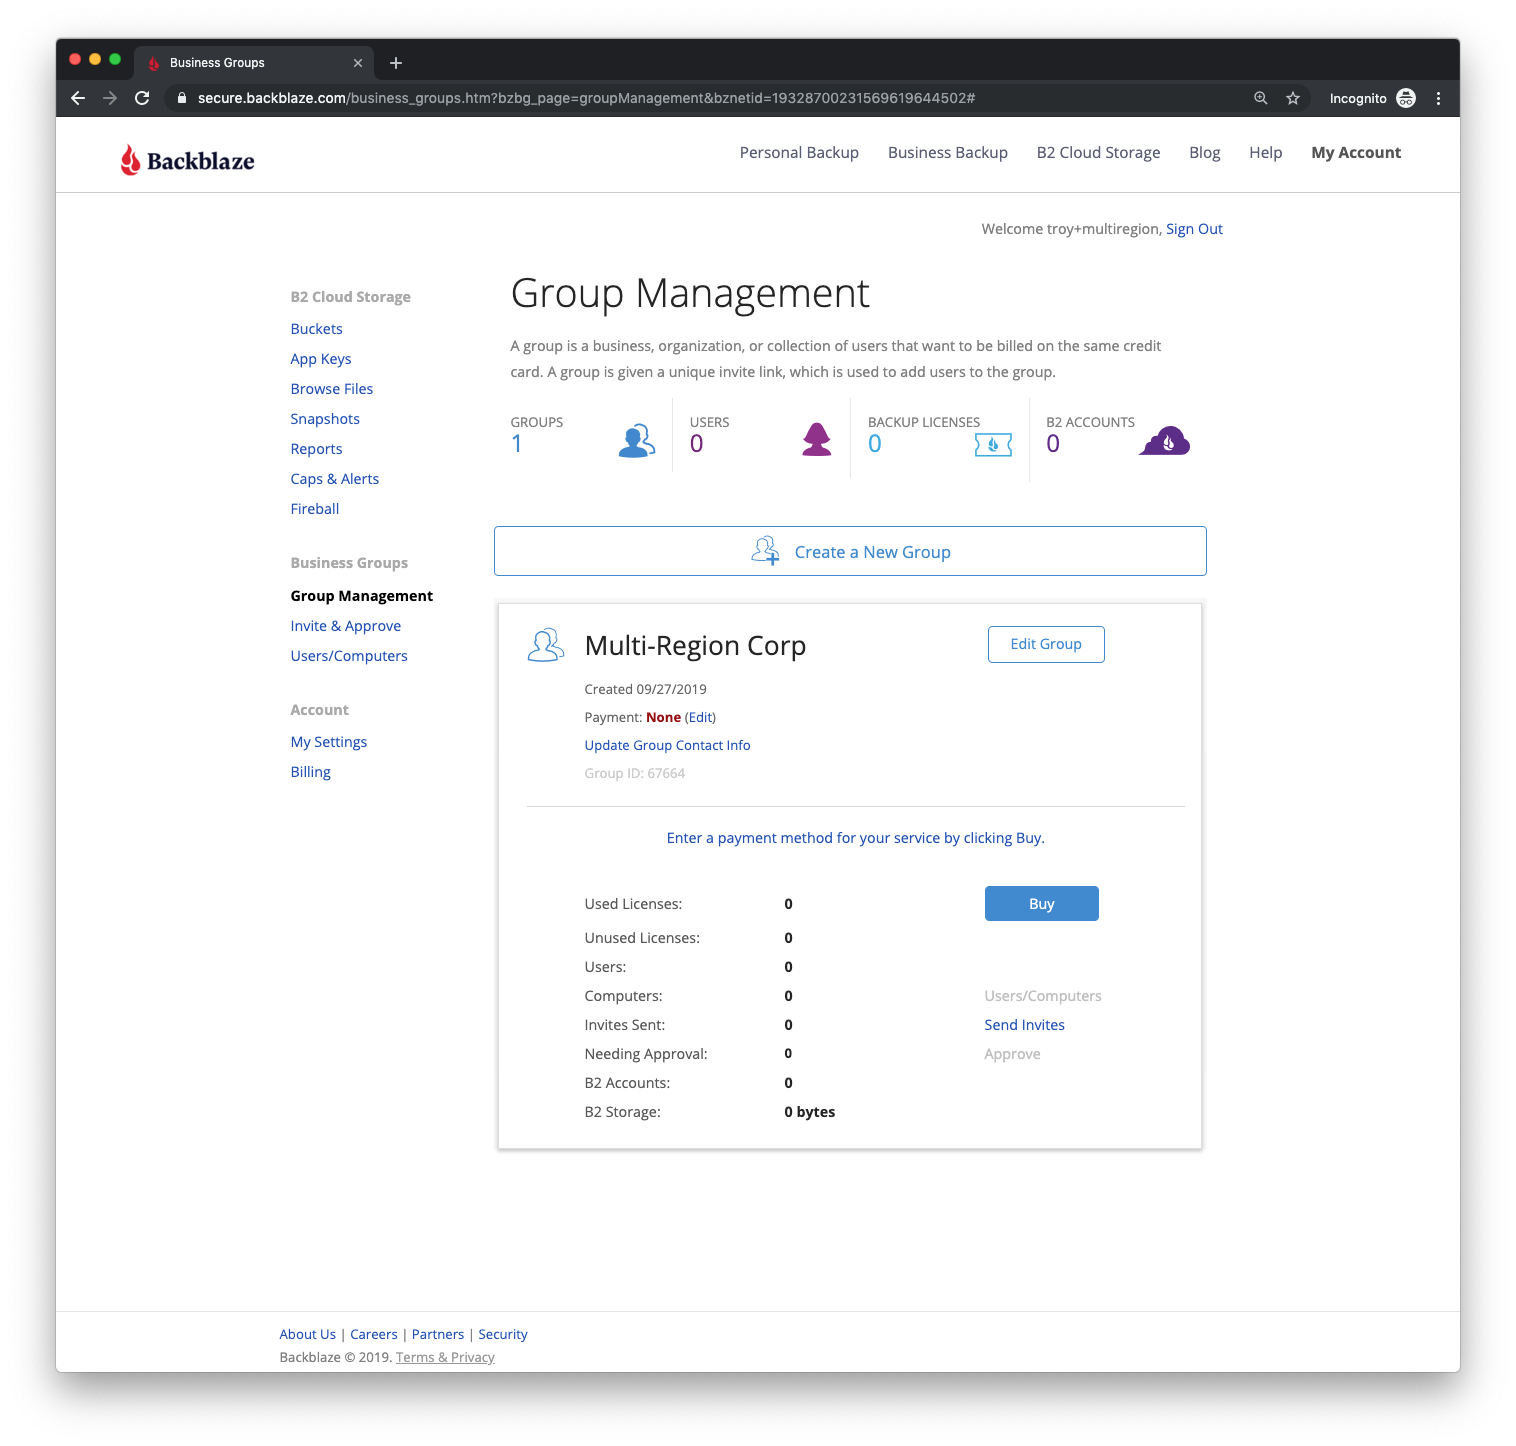The width and height of the screenshot is (1516, 1446).
Task: Click Update Group Contact Info link
Action: click(x=667, y=745)
